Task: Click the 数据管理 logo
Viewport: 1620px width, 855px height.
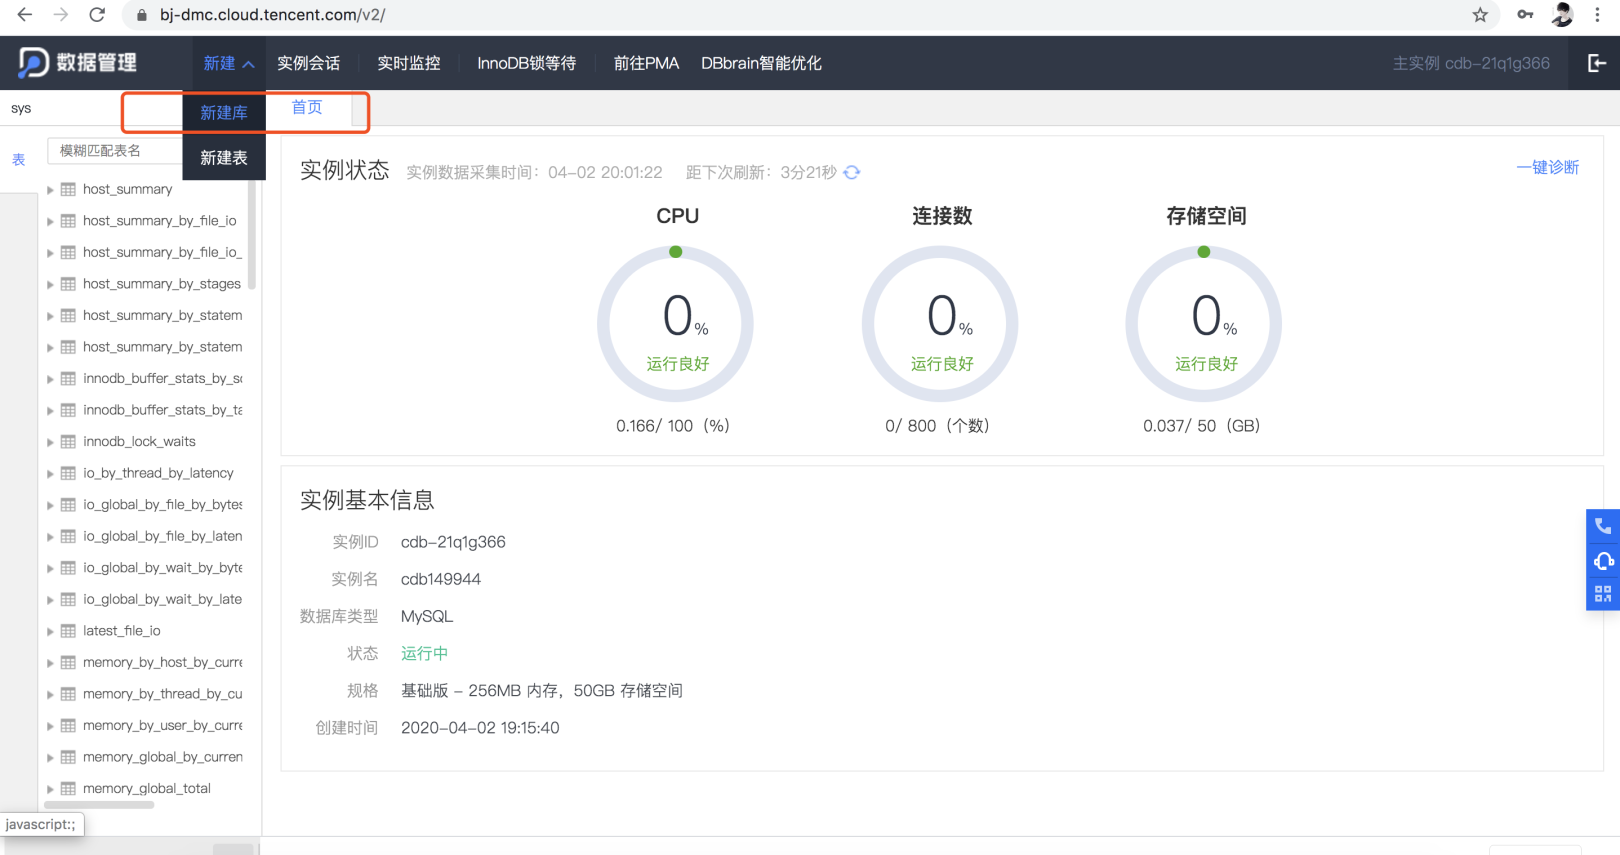Action: tap(77, 62)
